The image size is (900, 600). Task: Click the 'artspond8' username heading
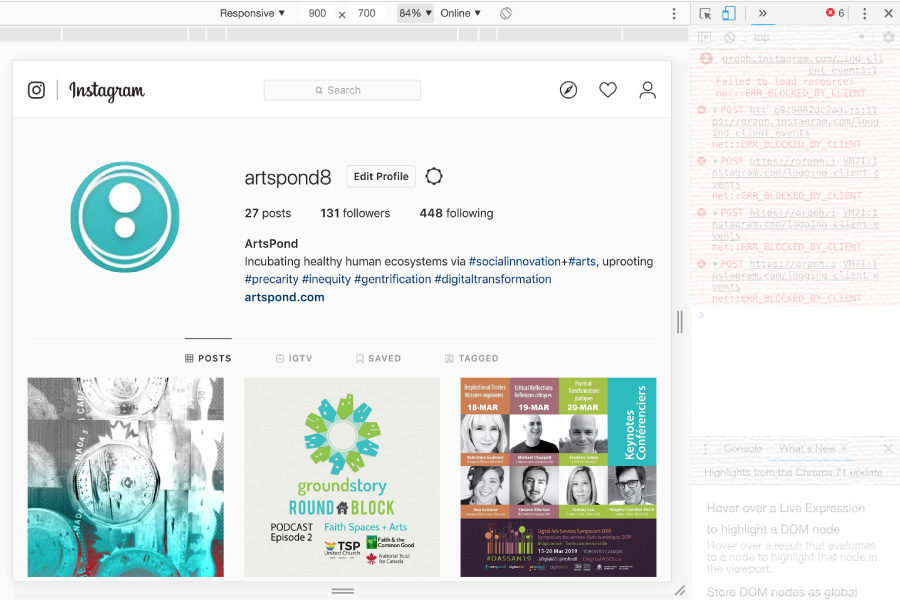coord(288,177)
